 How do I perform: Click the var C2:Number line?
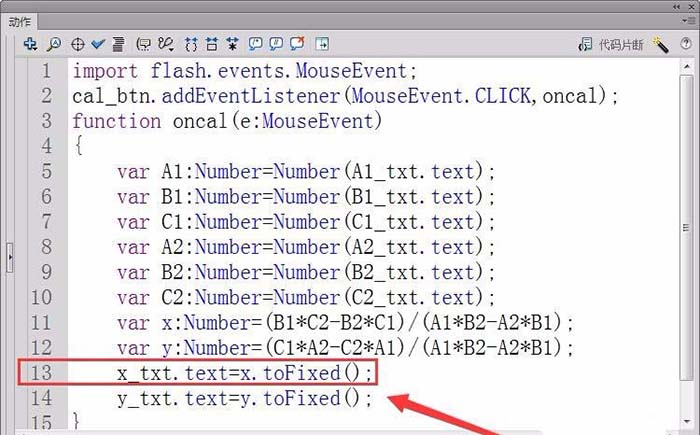[306, 297]
